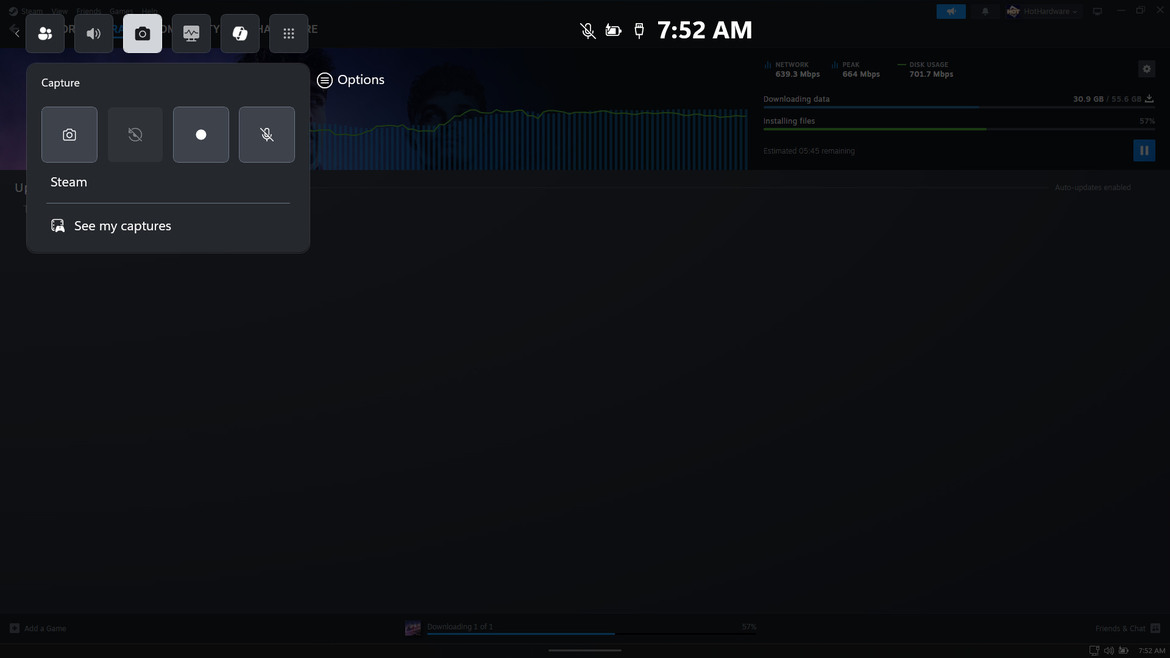1170x658 pixels.
Task: Collapse Game Bar with the left chevron
Action: click(16, 33)
